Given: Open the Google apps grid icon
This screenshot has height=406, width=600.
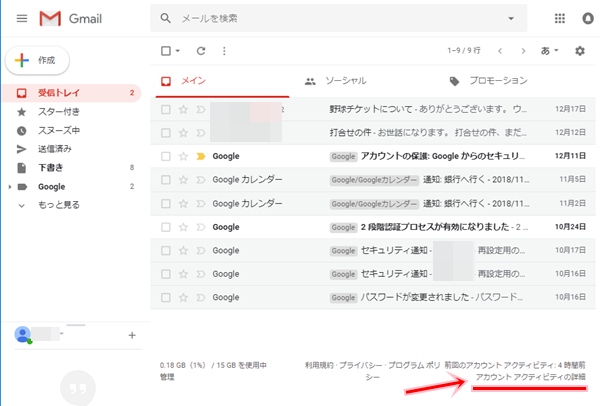Looking at the screenshot, I should click(559, 18).
